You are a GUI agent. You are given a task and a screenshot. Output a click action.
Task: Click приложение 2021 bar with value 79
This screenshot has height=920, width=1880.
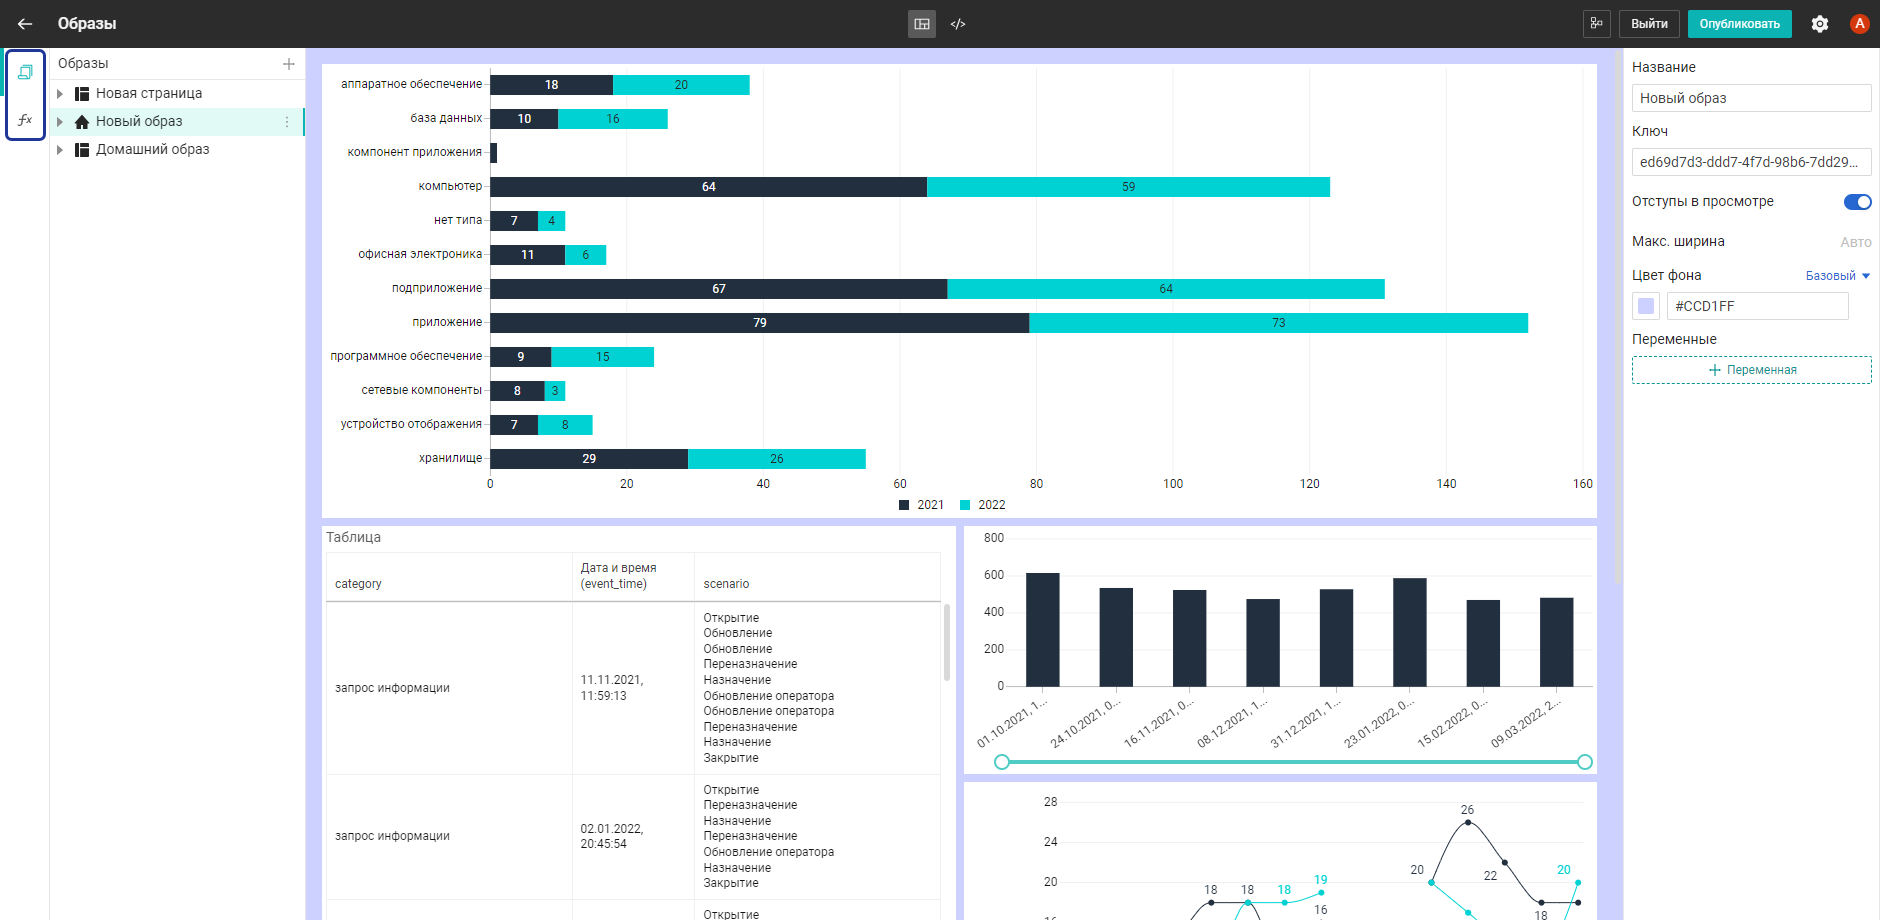point(759,323)
